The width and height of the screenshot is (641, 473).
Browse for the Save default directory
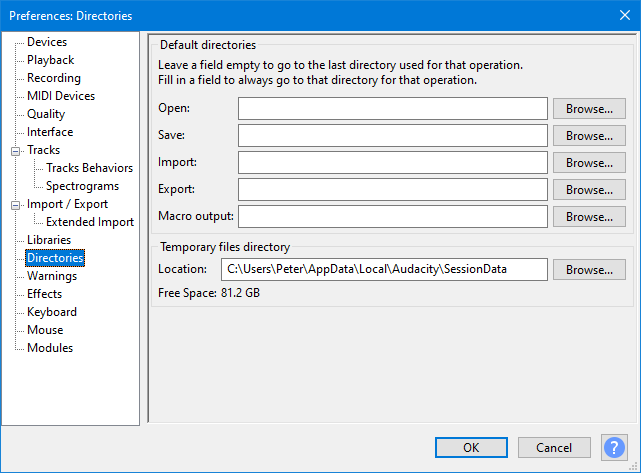pyautogui.click(x=589, y=136)
